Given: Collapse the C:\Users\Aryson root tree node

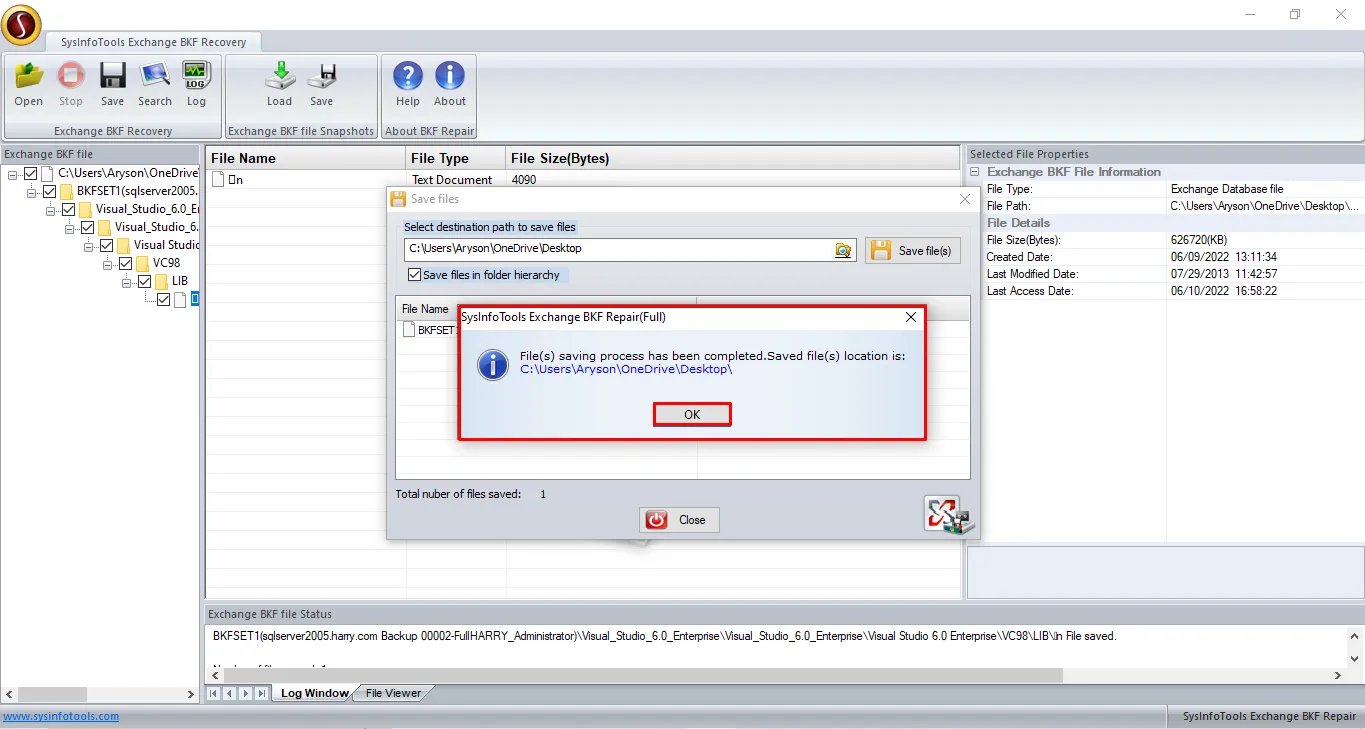Looking at the screenshot, I should click(x=13, y=174).
